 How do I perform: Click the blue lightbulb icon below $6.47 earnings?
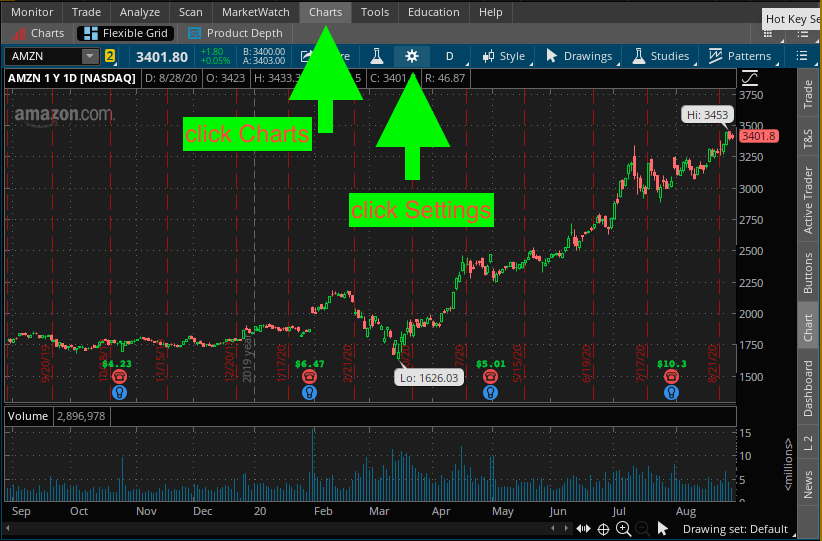(309, 392)
